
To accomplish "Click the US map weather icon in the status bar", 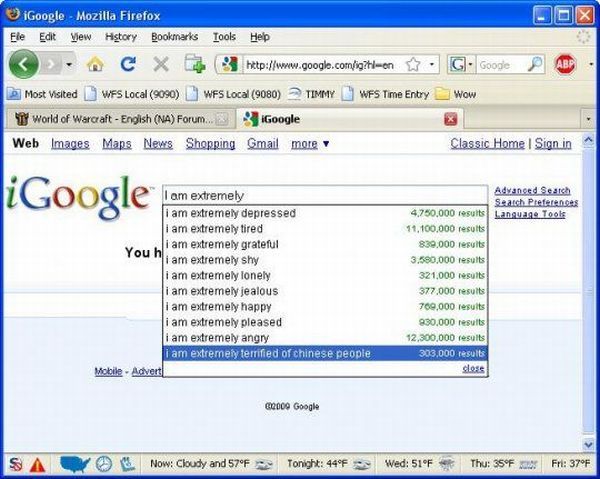I will tap(75, 464).
